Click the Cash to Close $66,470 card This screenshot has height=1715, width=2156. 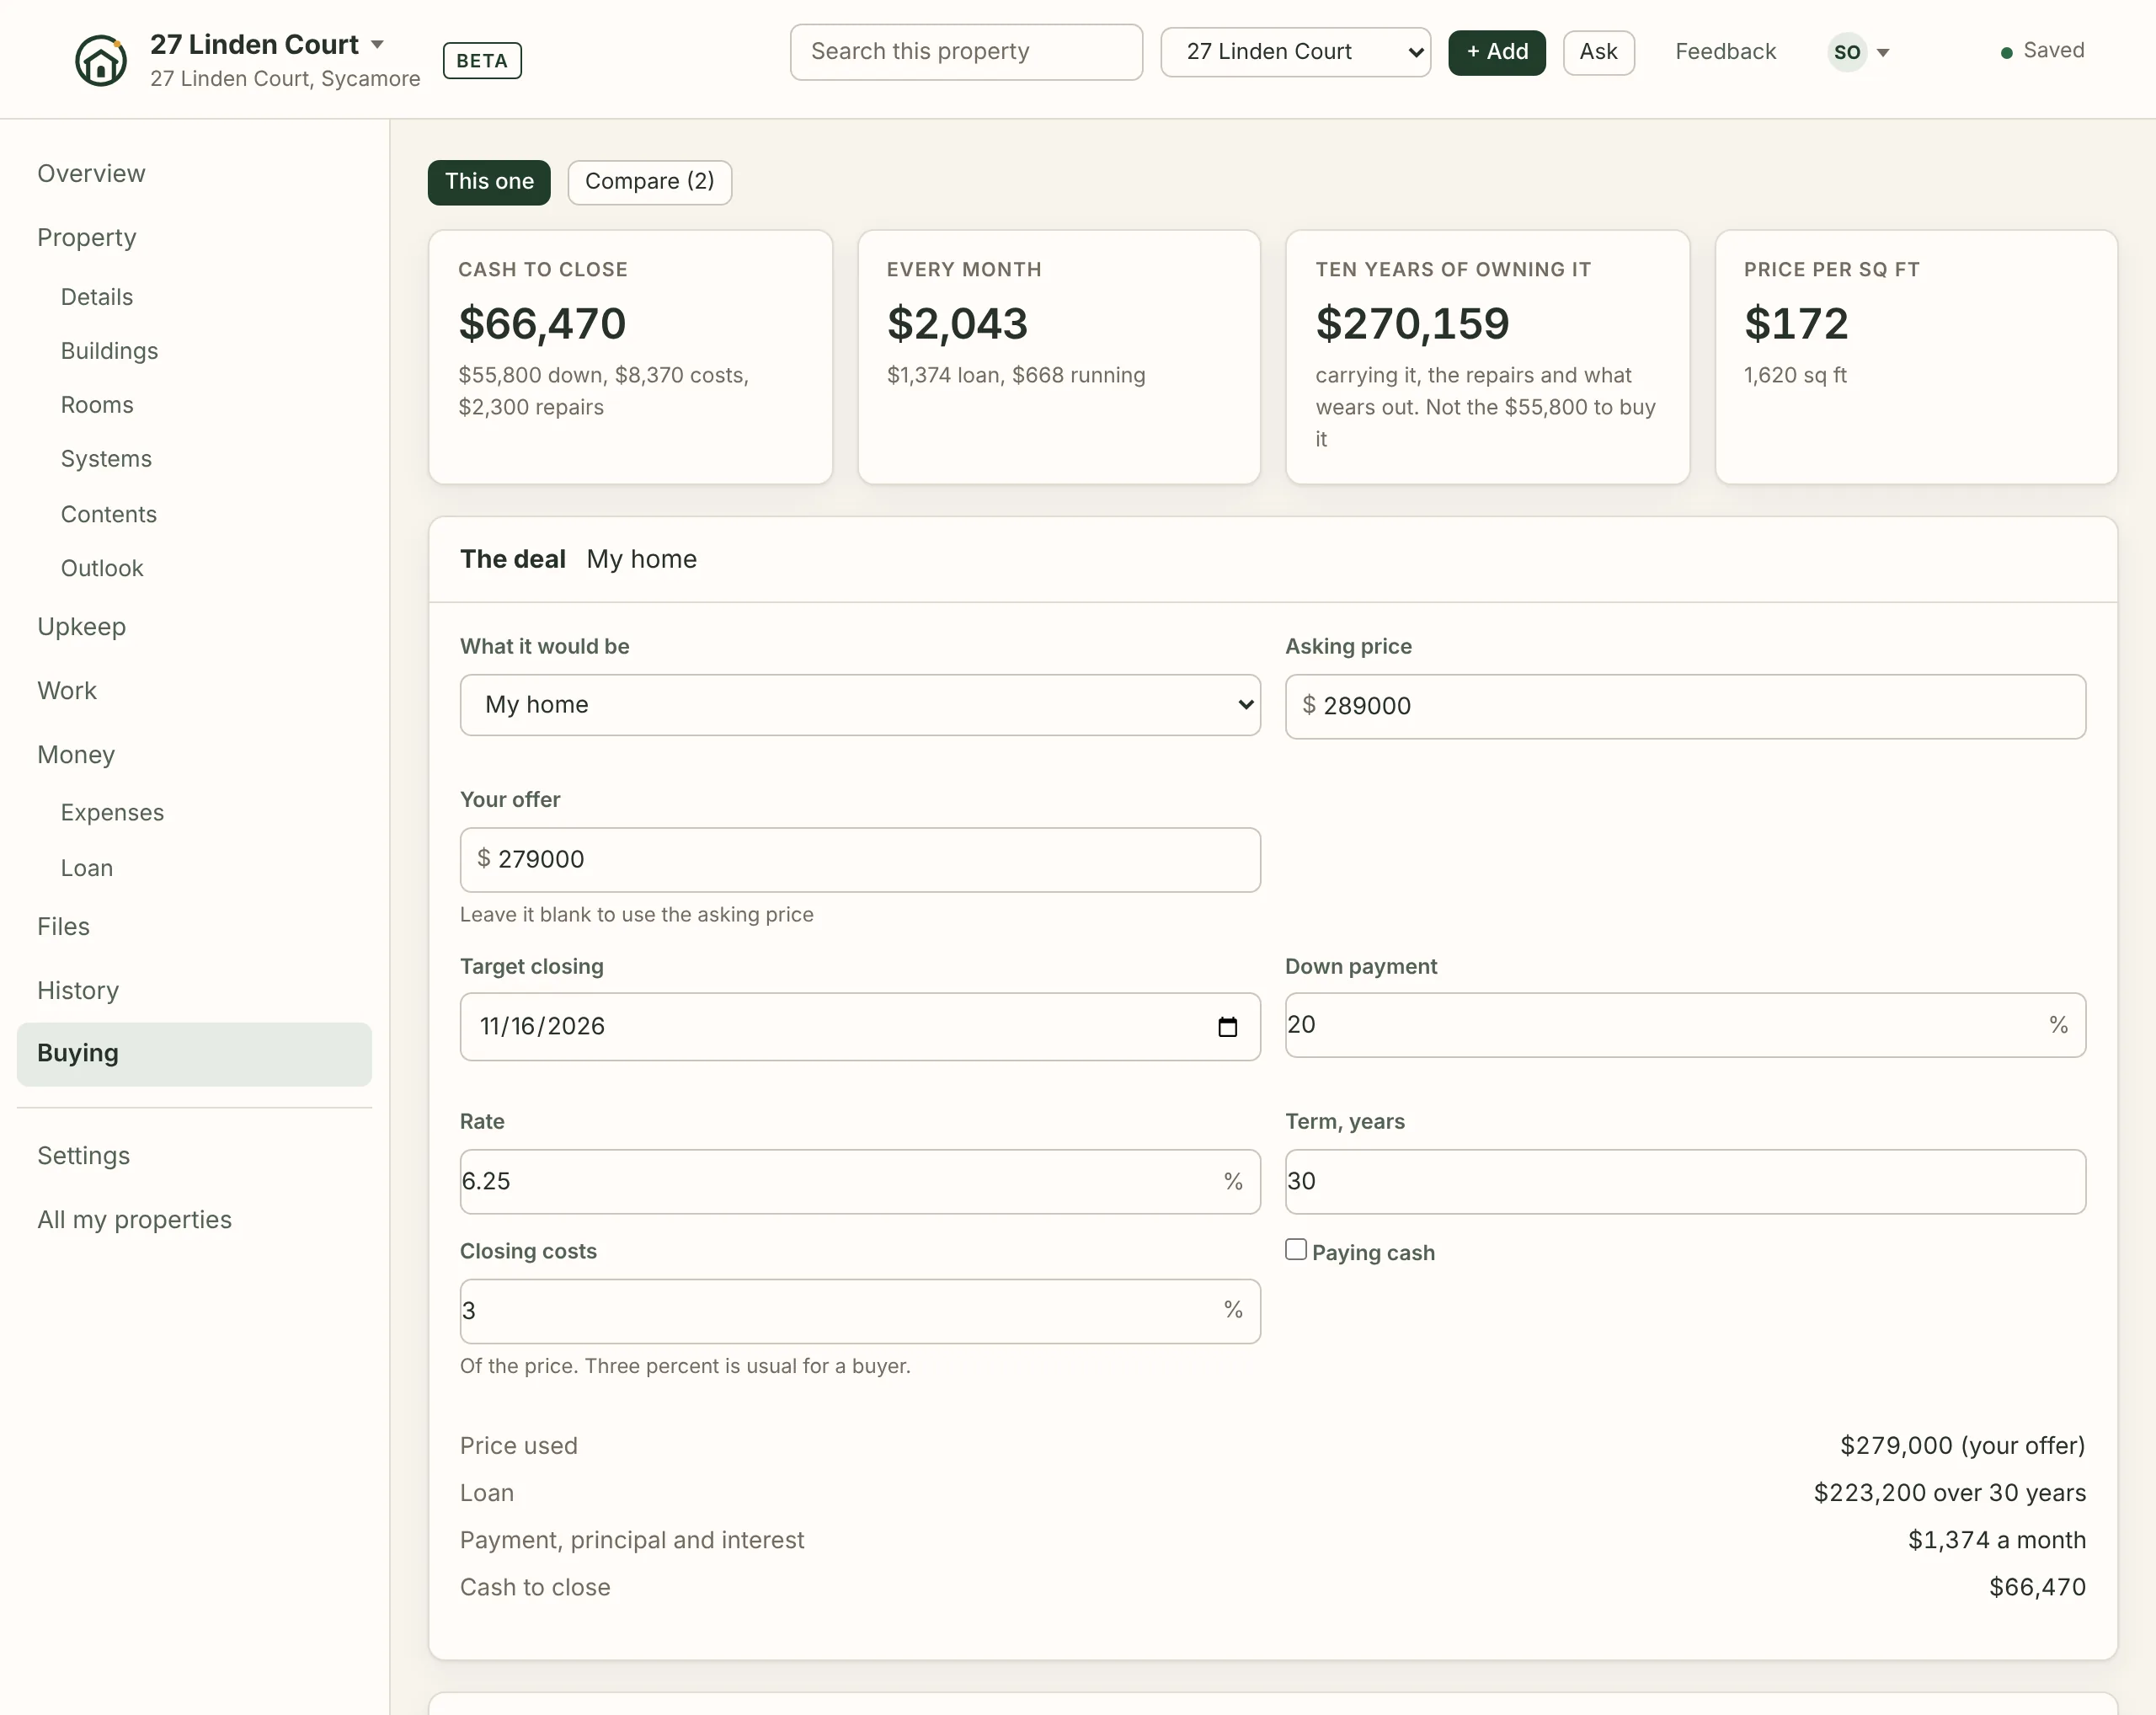click(630, 357)
